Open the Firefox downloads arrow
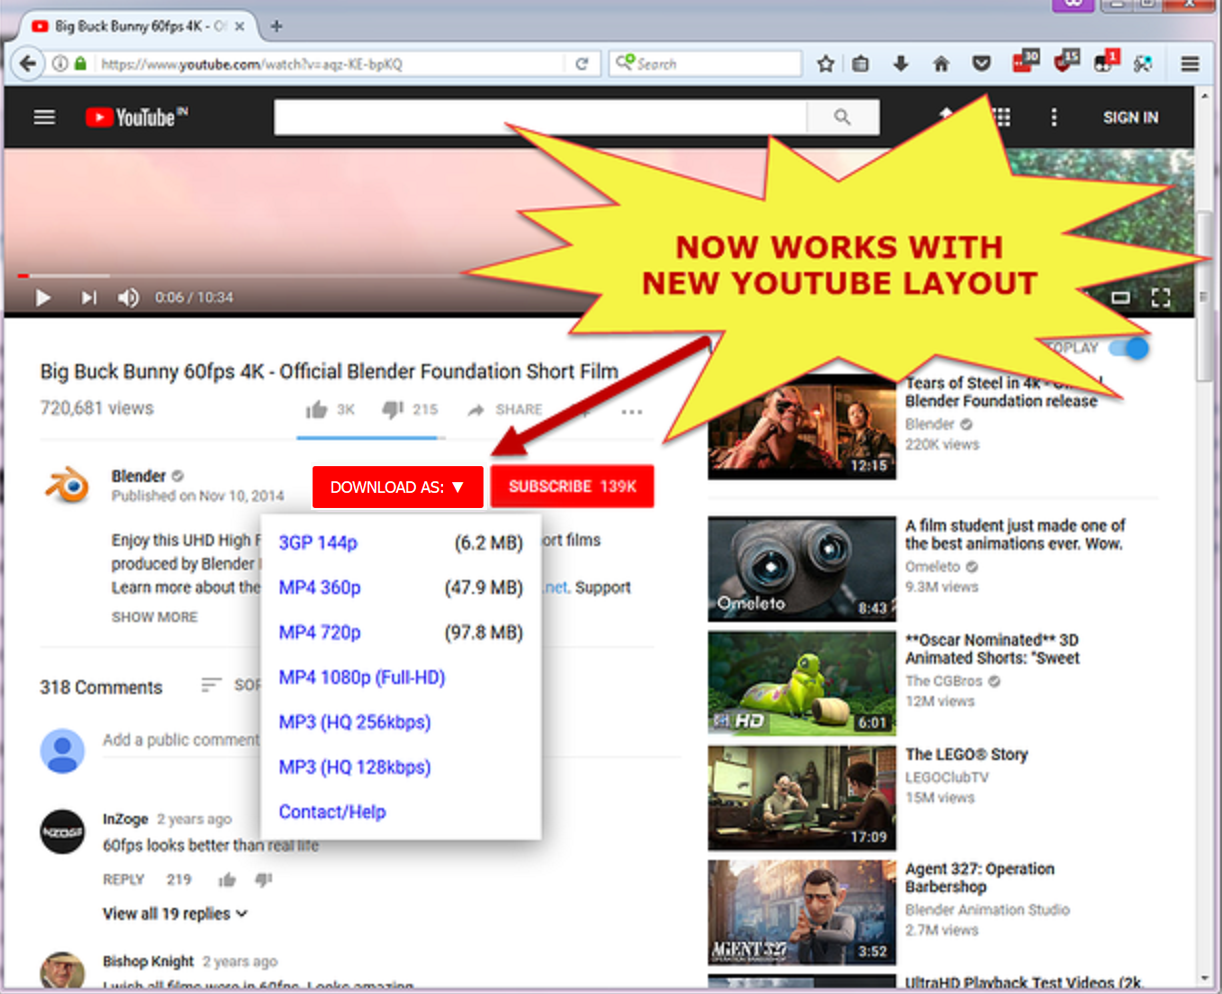This screenshot has width=1222, height=994. (x=900, y=64)
